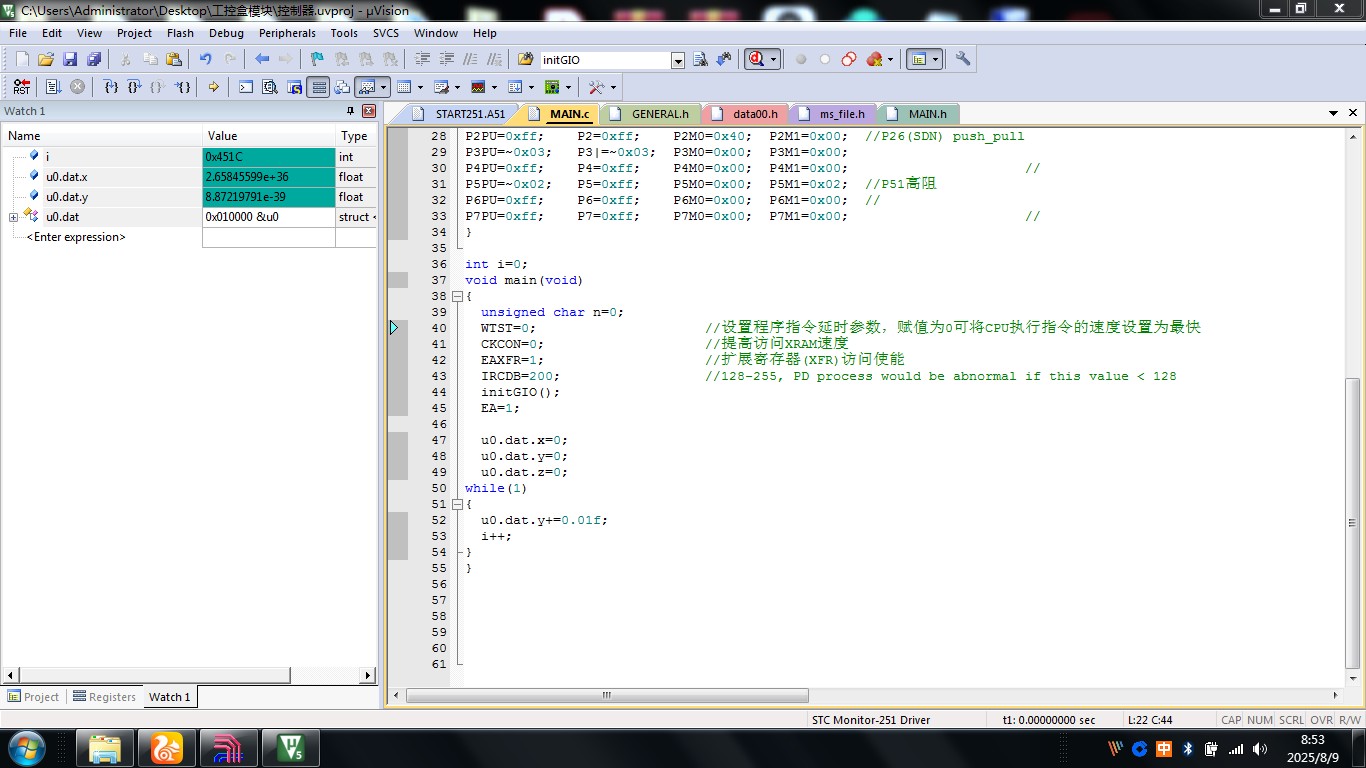Click the Find icon beside search box
This screenshot has width=1366, height=768.
click(700, 59)
